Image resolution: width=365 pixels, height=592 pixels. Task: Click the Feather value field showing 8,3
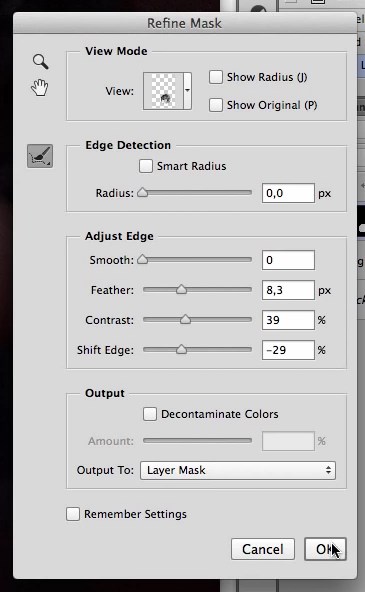(288, 290)
